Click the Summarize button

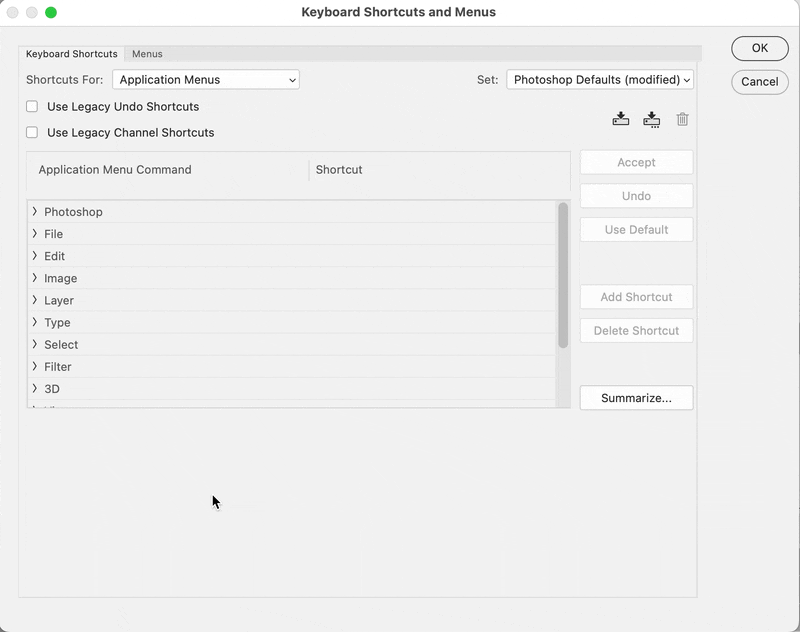[x=636, y=398]
